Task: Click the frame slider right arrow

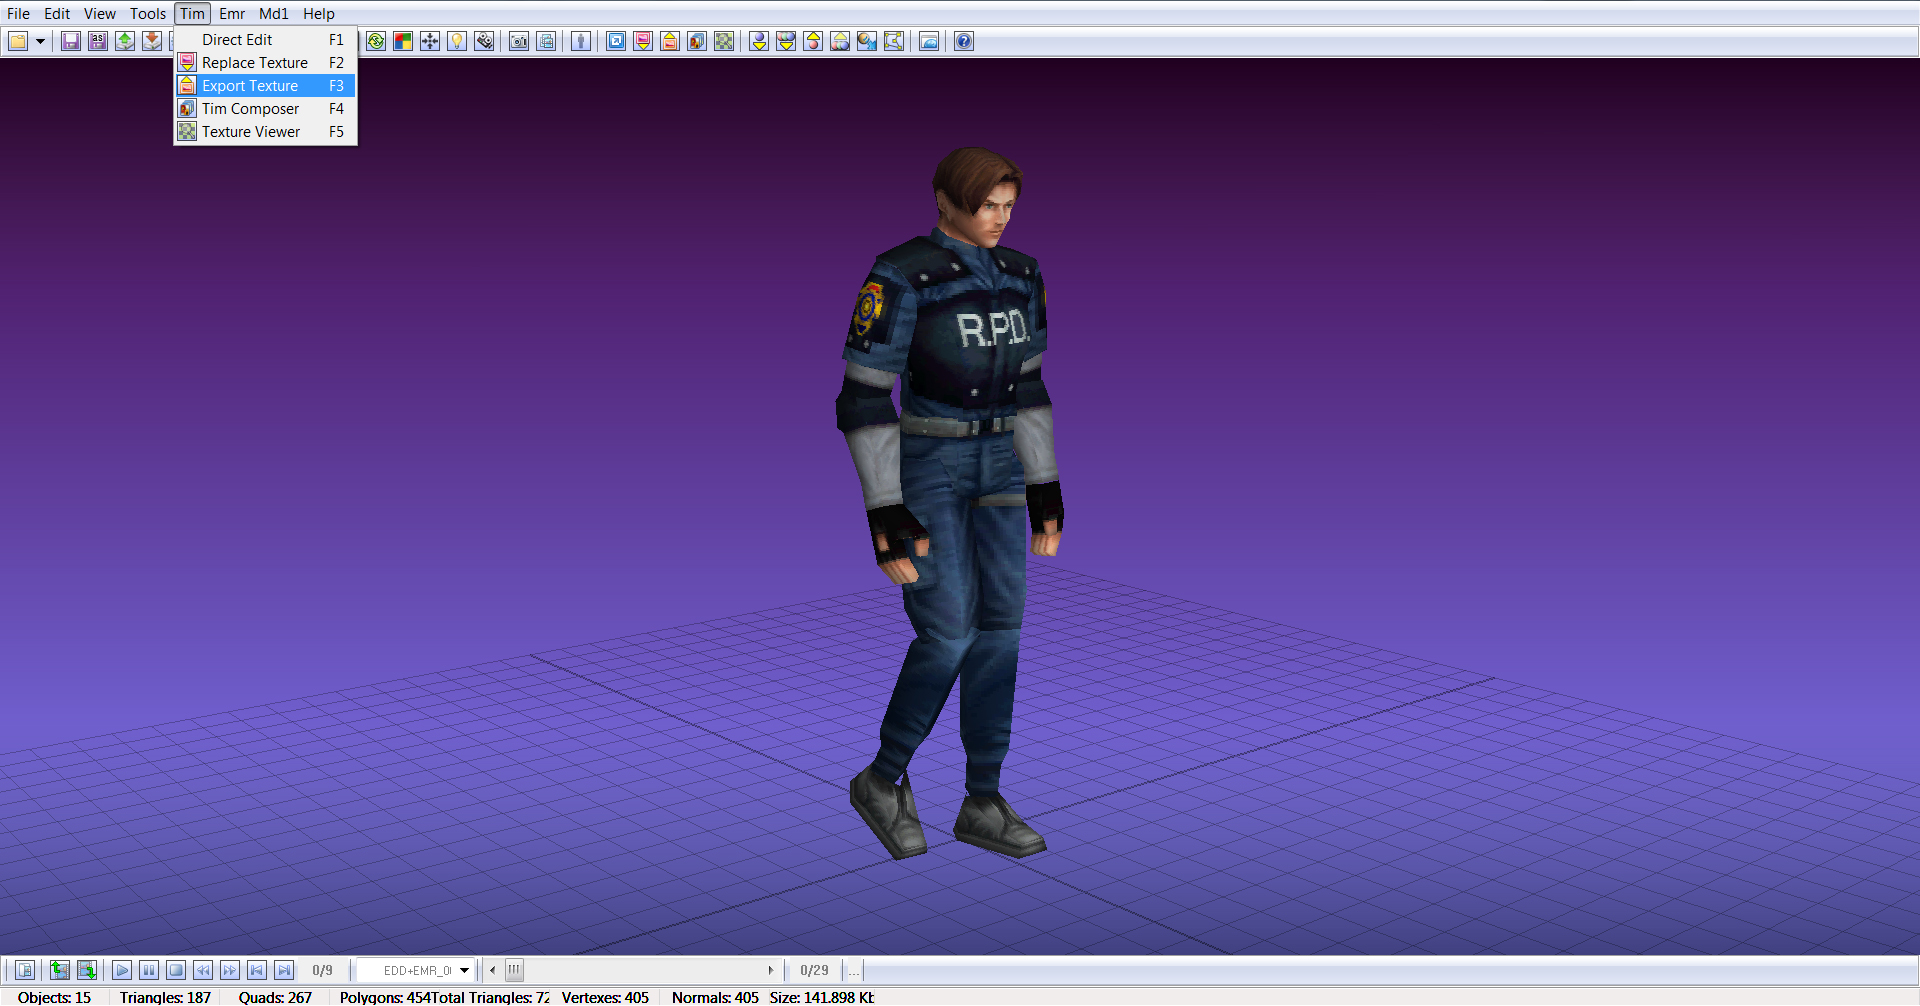Action: click(x=770, y=970)
